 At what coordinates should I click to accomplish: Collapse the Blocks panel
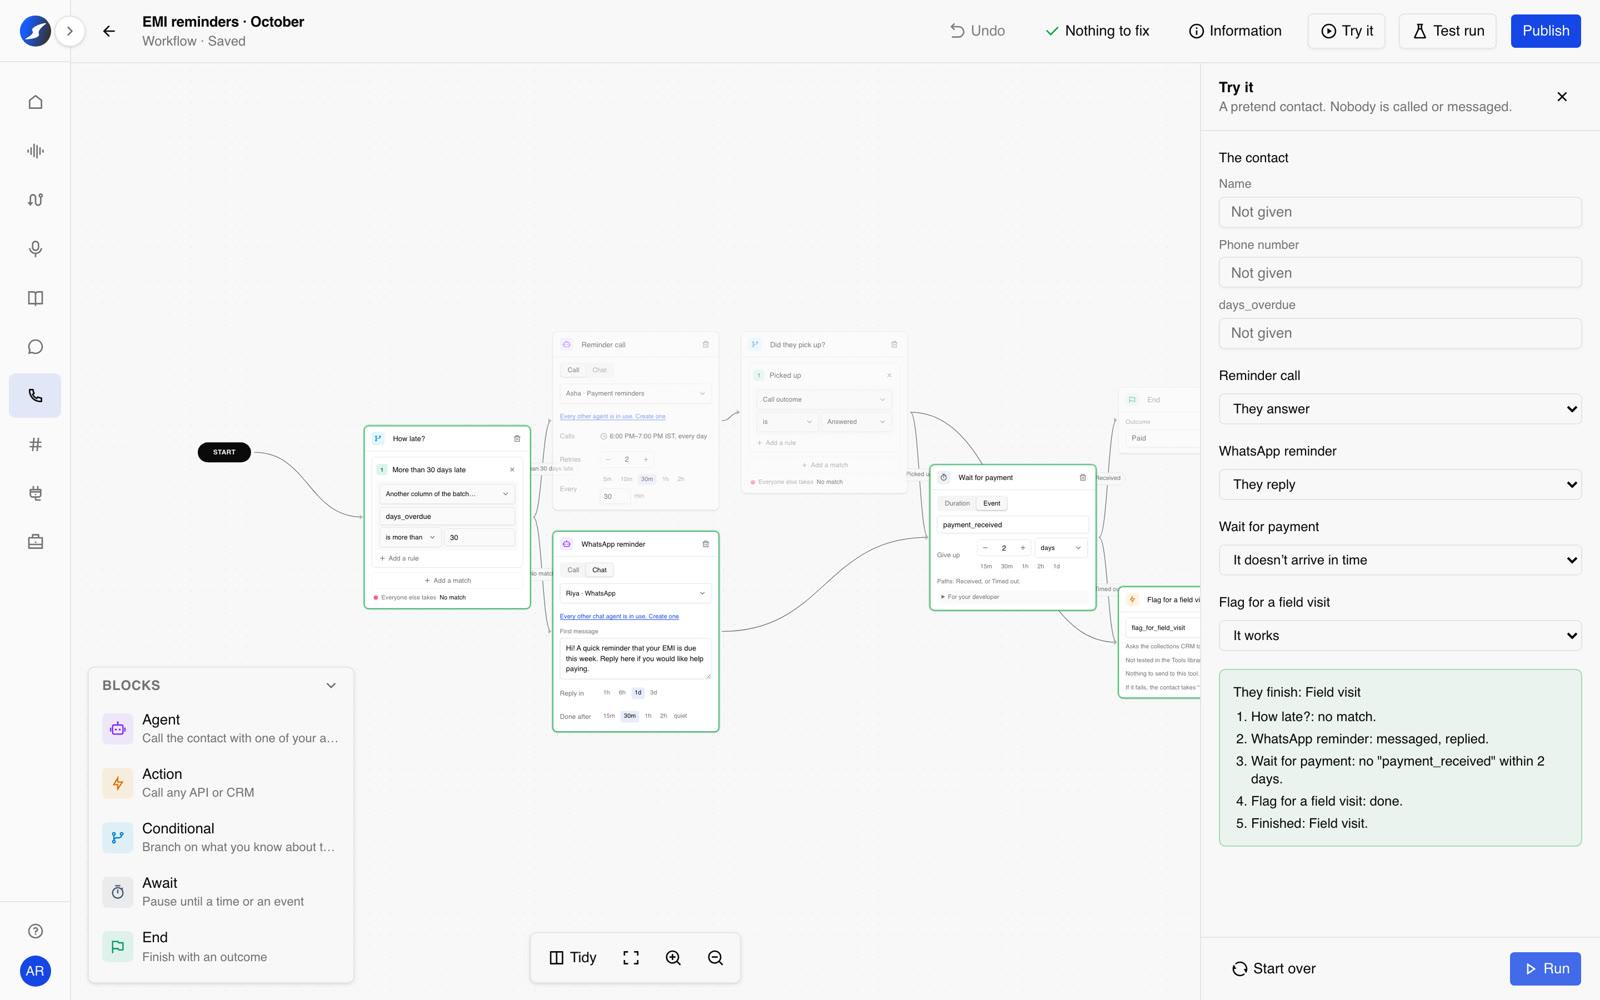click(331, 686)
